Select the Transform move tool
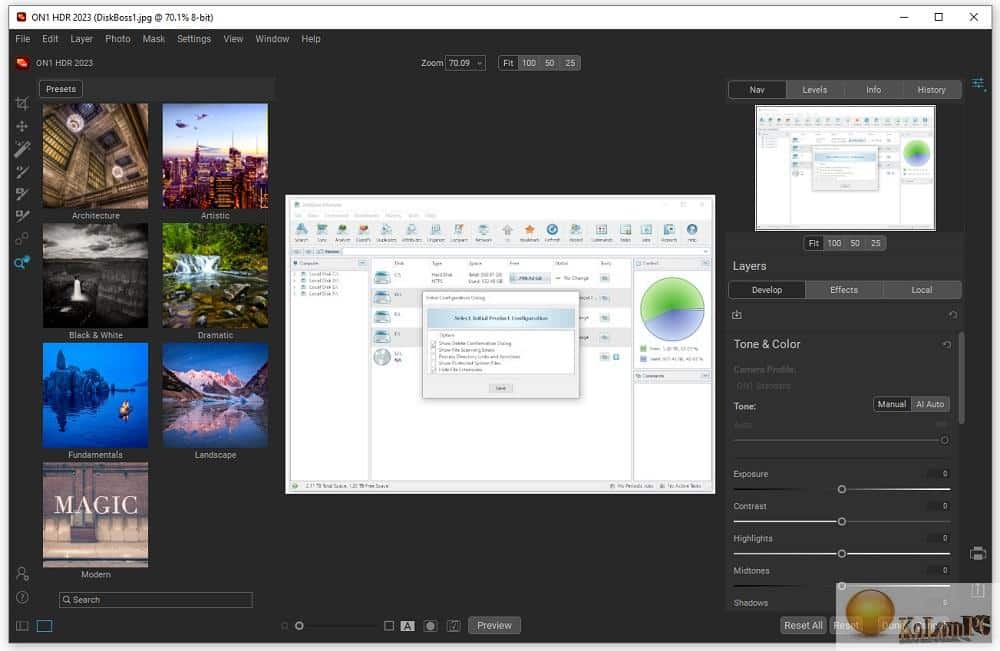 click(22, 126)
